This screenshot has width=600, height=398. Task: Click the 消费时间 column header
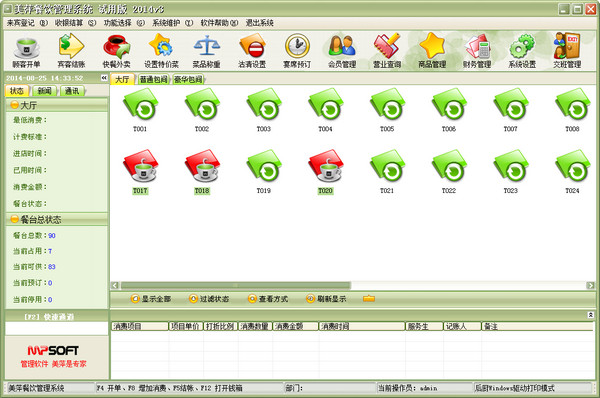362,326
